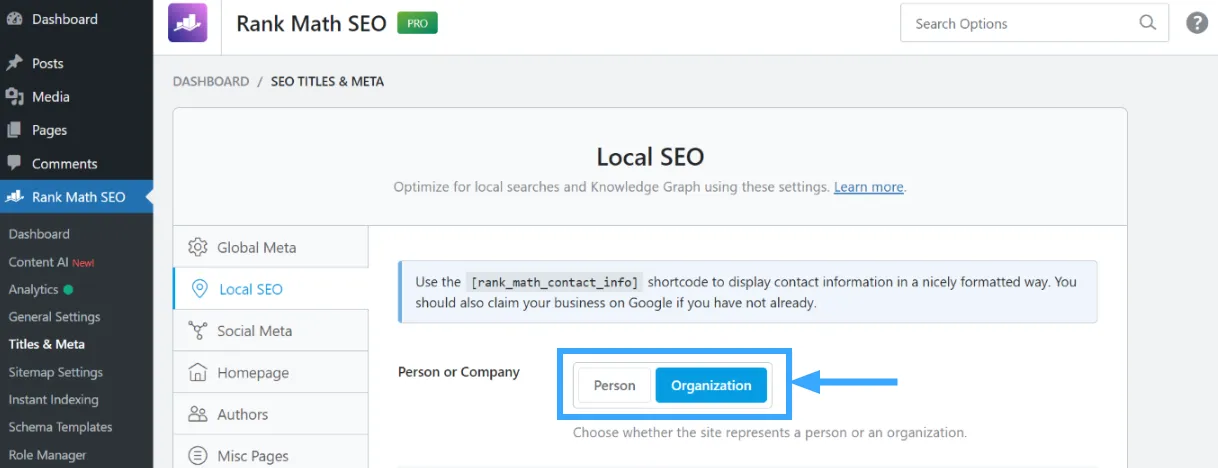Click the Comments bubble icon

(x=14, y=163)
